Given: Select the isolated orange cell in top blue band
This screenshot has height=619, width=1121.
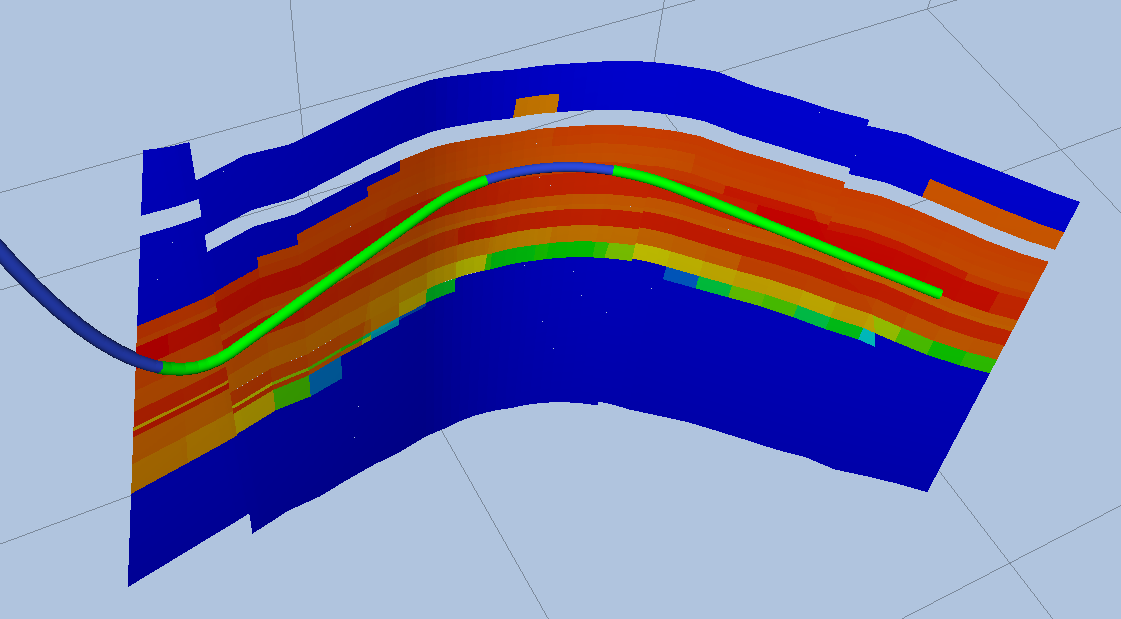Looking at the screenshot, I should [536, 105].
